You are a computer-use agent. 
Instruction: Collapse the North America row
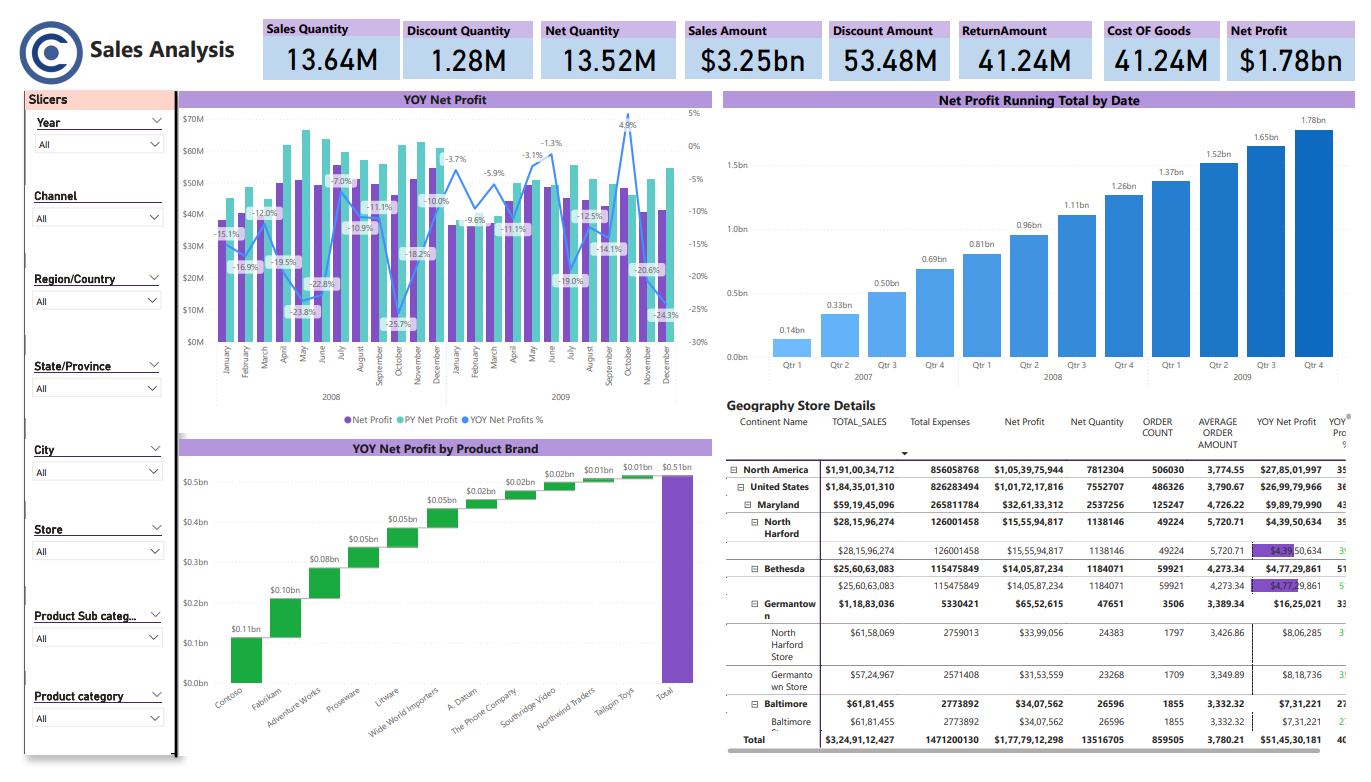(734, 470)
